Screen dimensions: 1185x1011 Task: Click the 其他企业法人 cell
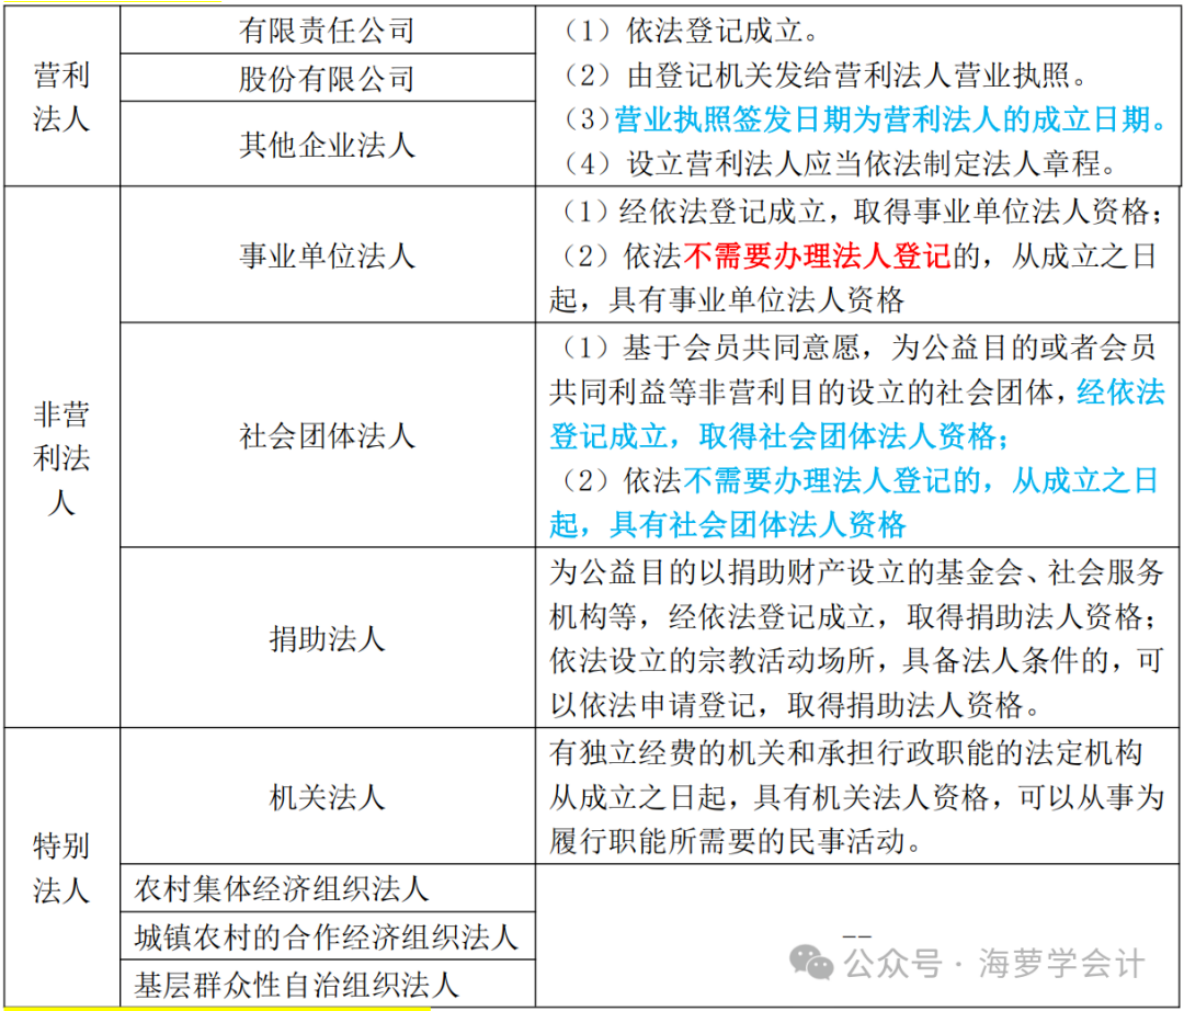click(326, 145)
